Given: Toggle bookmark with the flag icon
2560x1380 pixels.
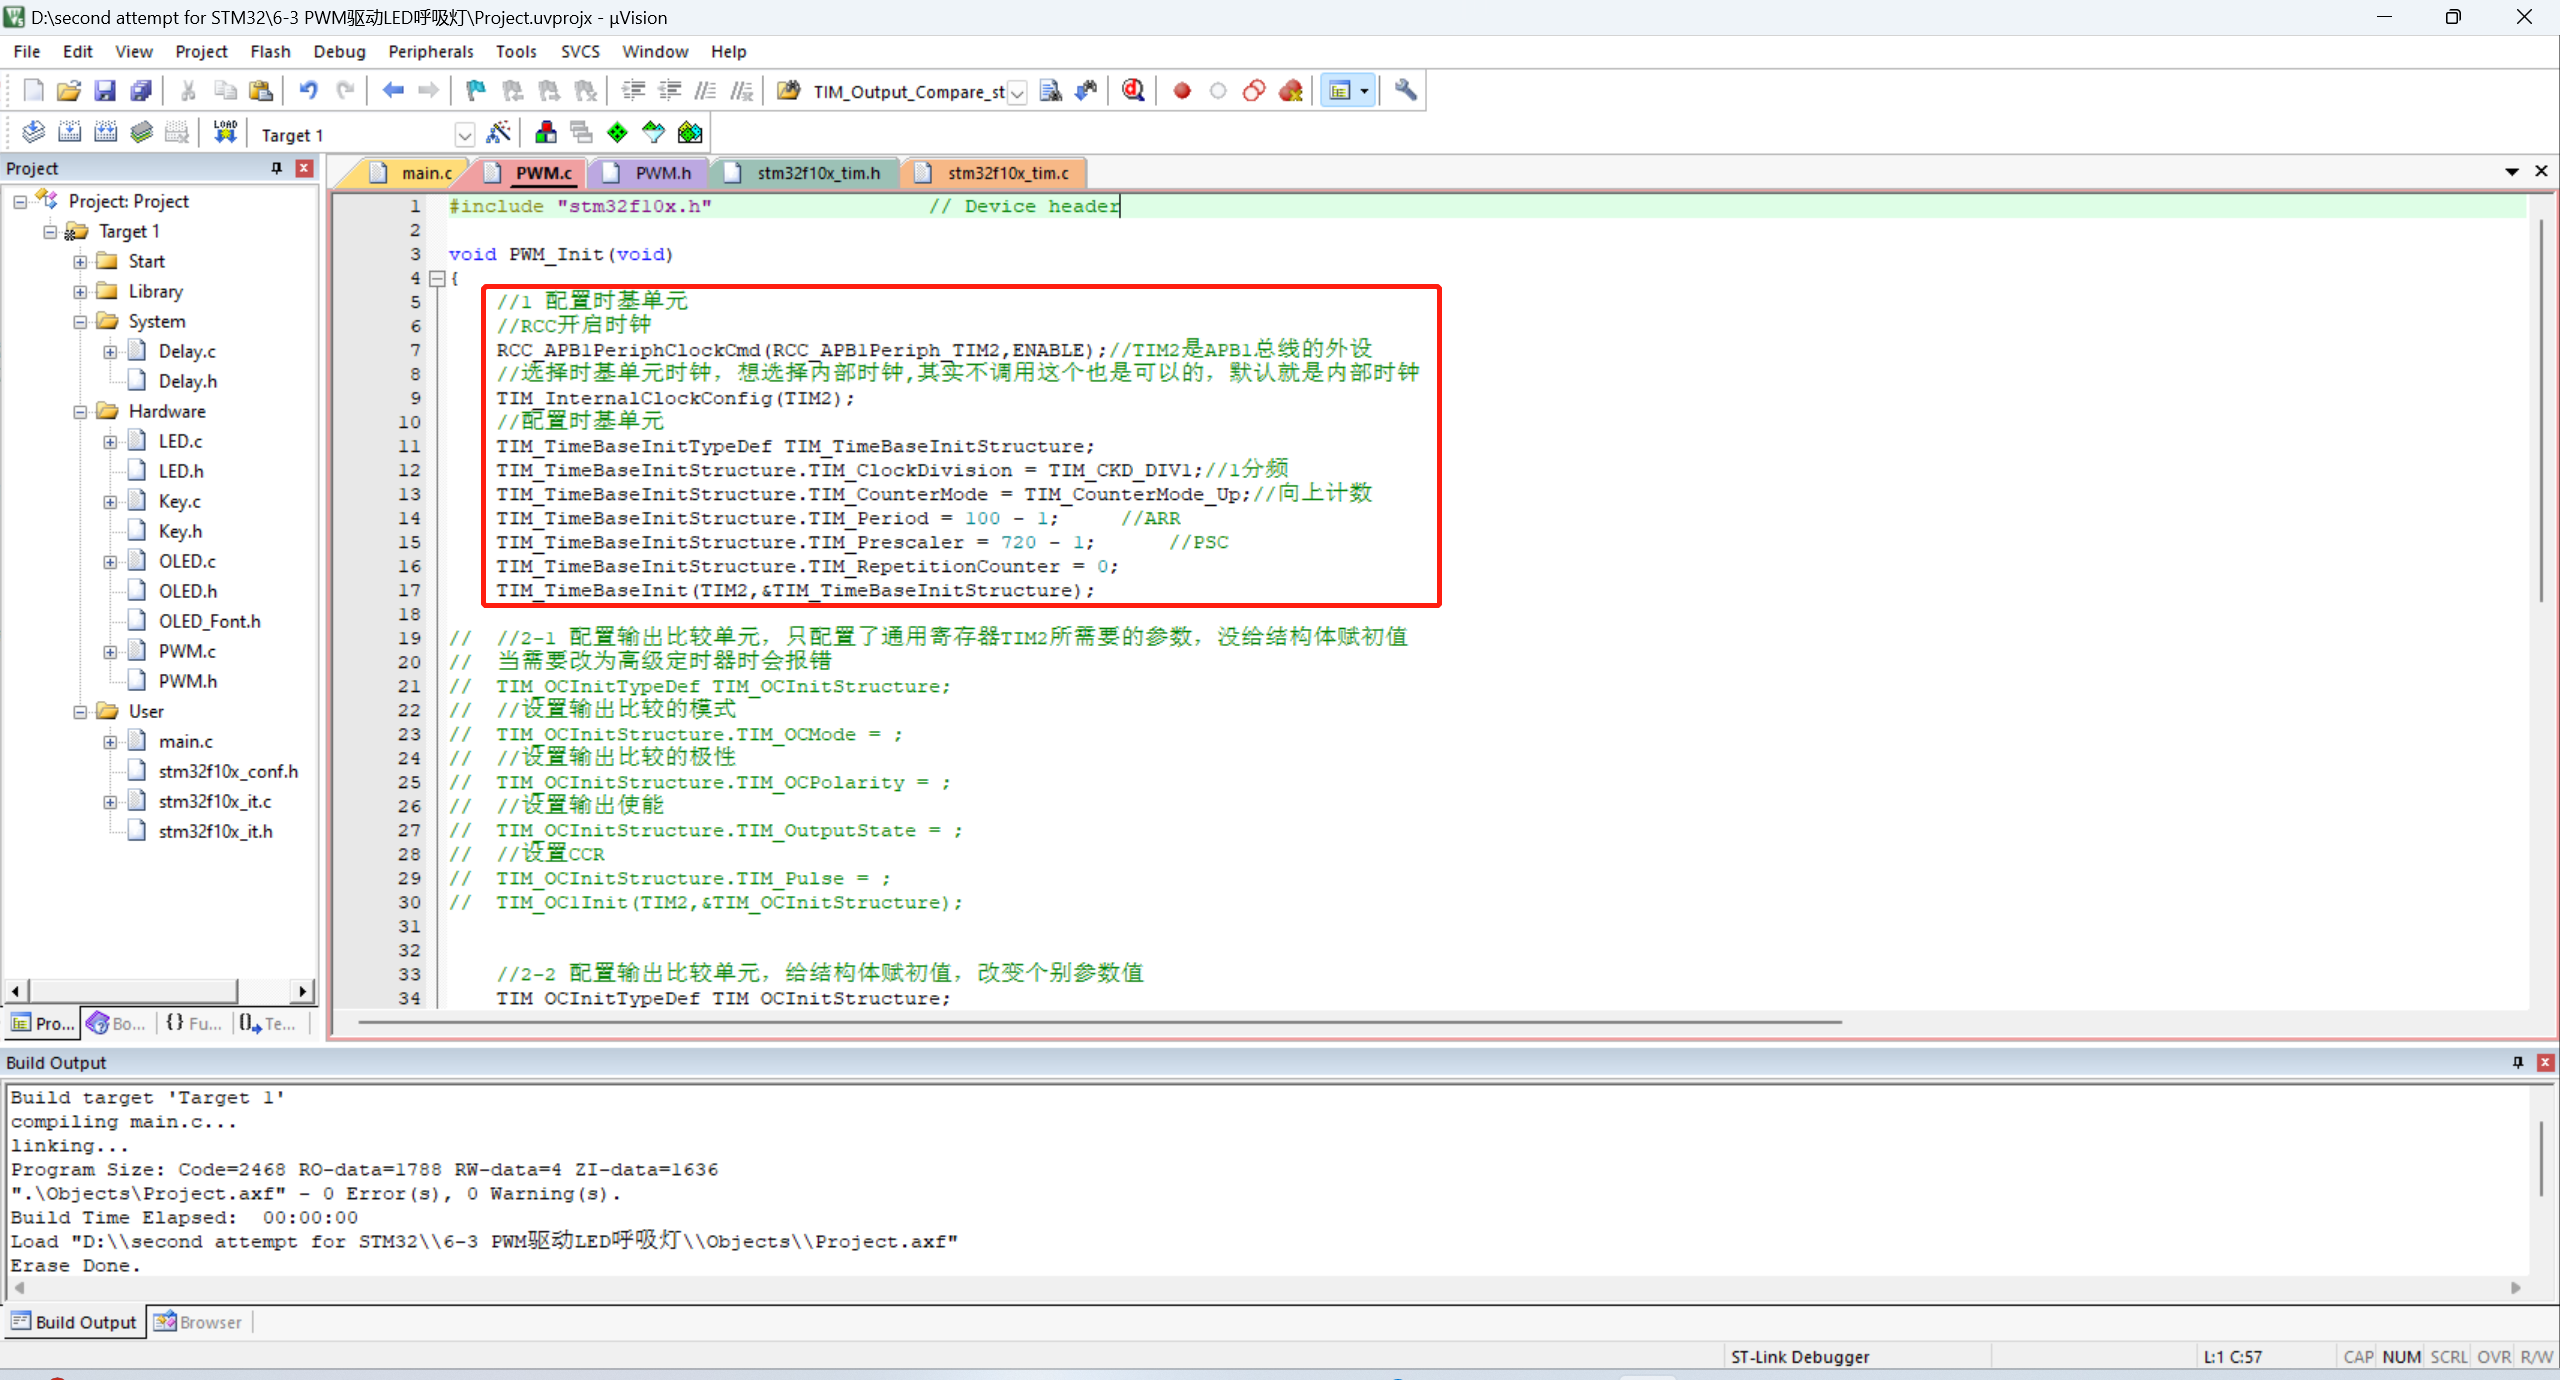Looking at the screenshot, I should point(476,91).
